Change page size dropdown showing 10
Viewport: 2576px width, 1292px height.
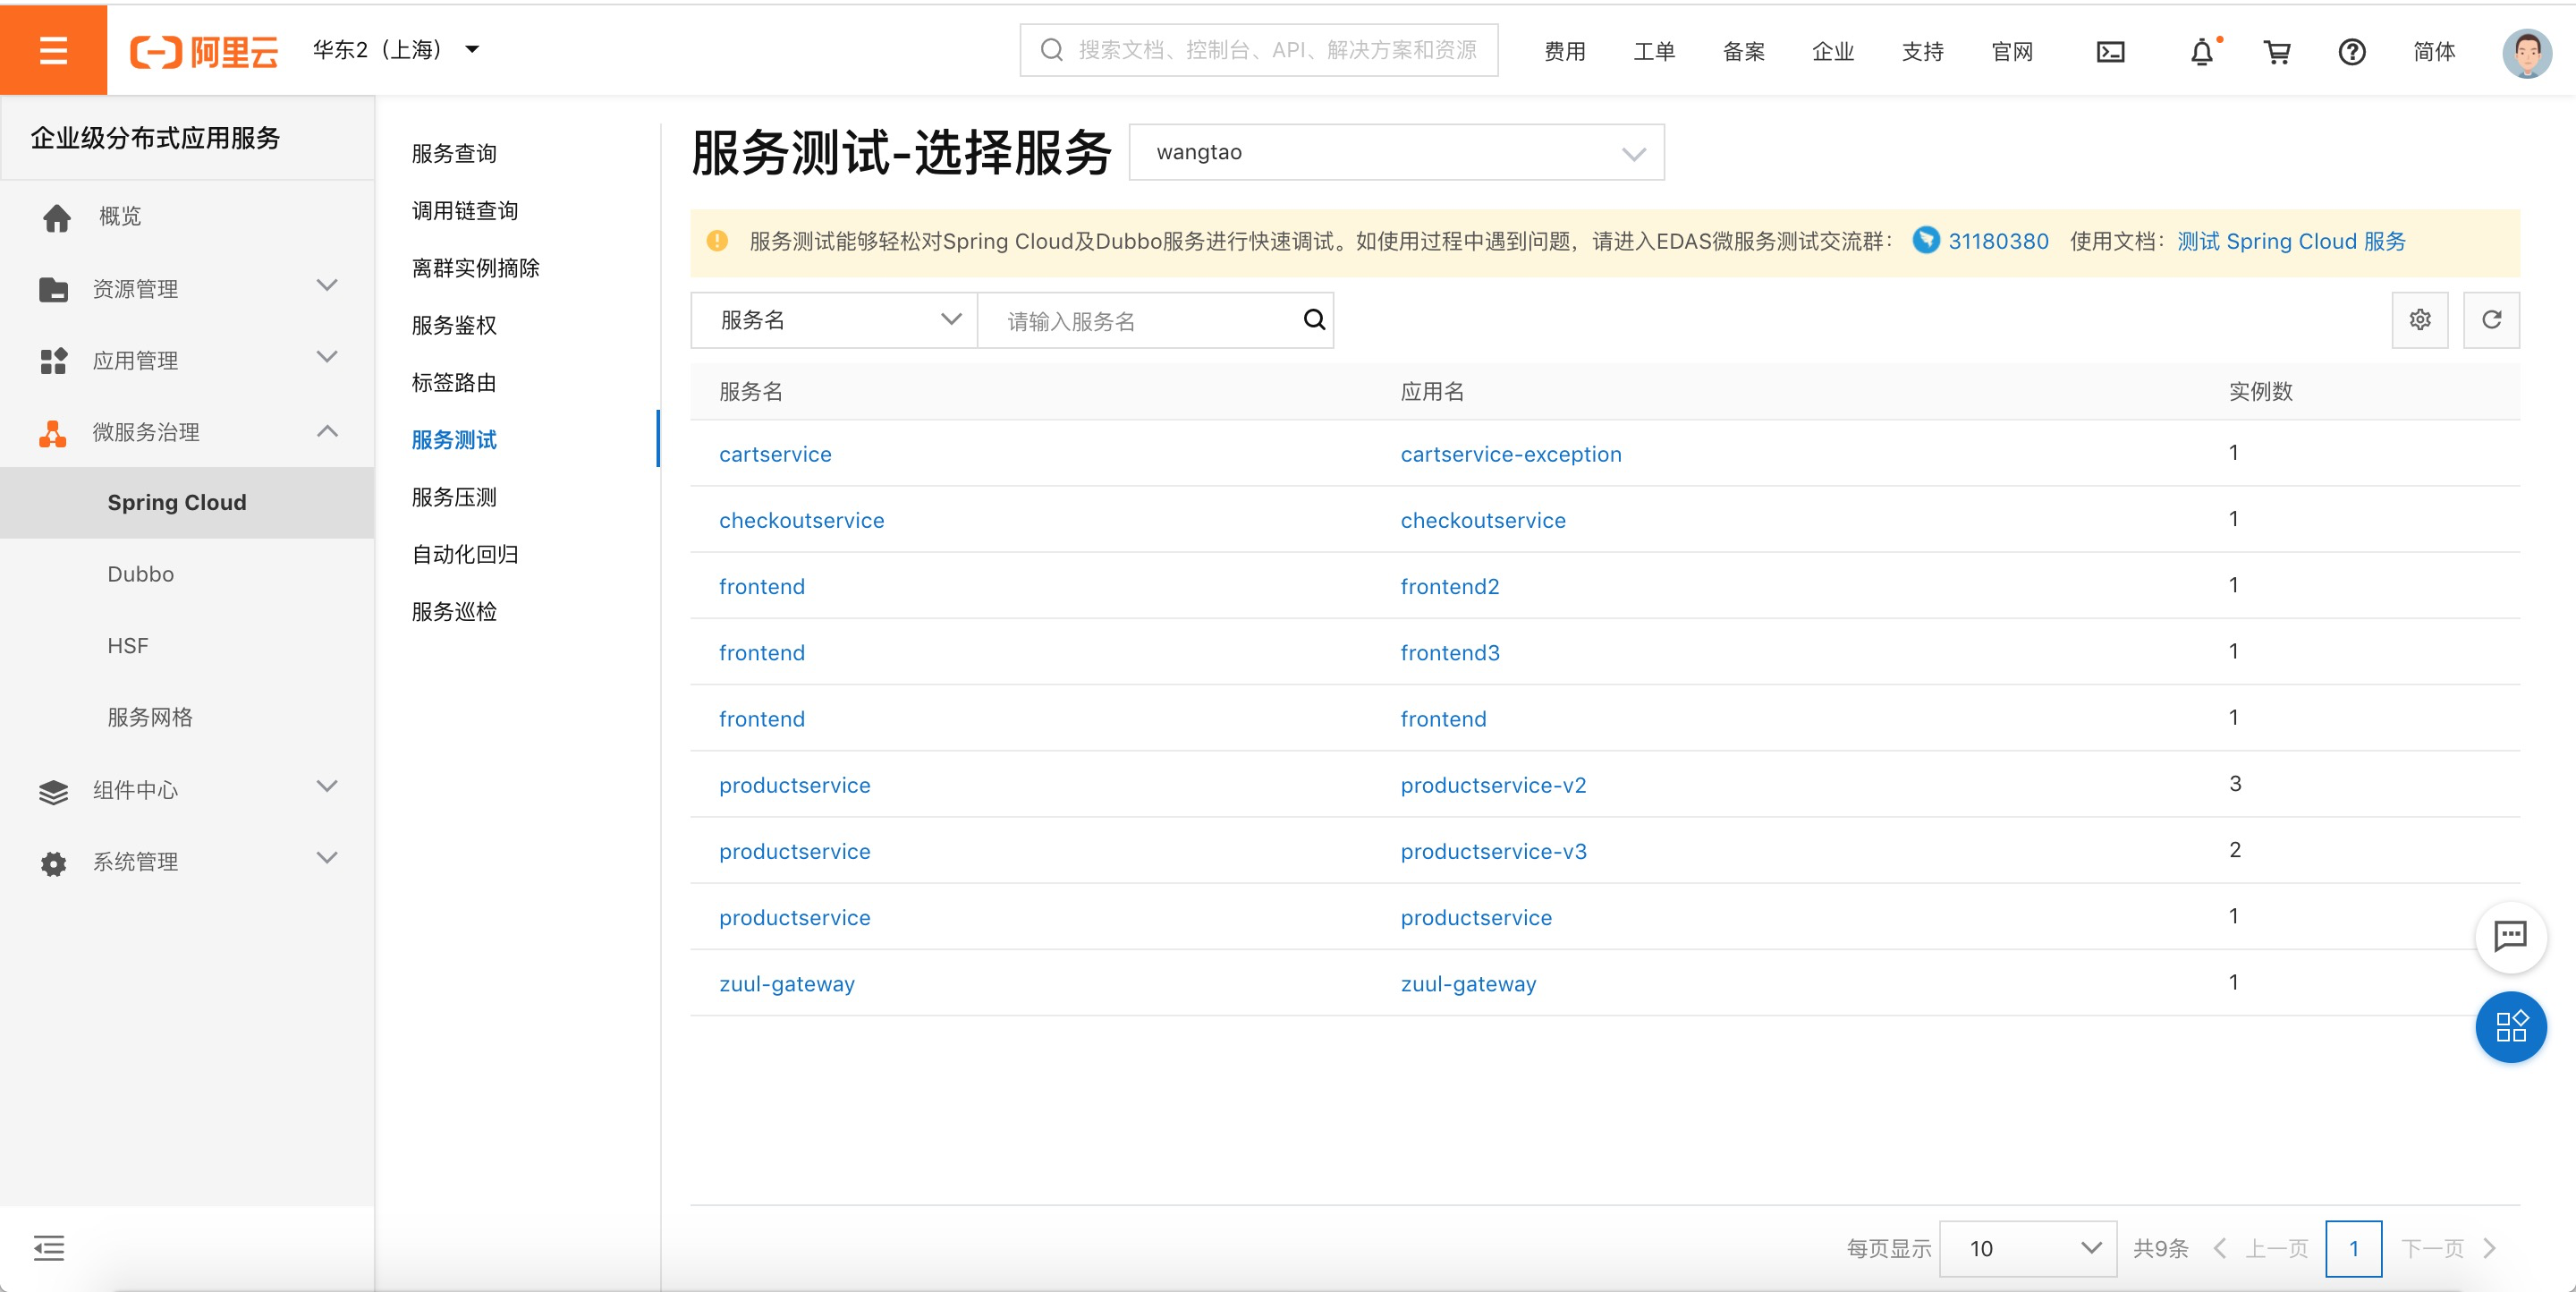tap(2027, 1248)
